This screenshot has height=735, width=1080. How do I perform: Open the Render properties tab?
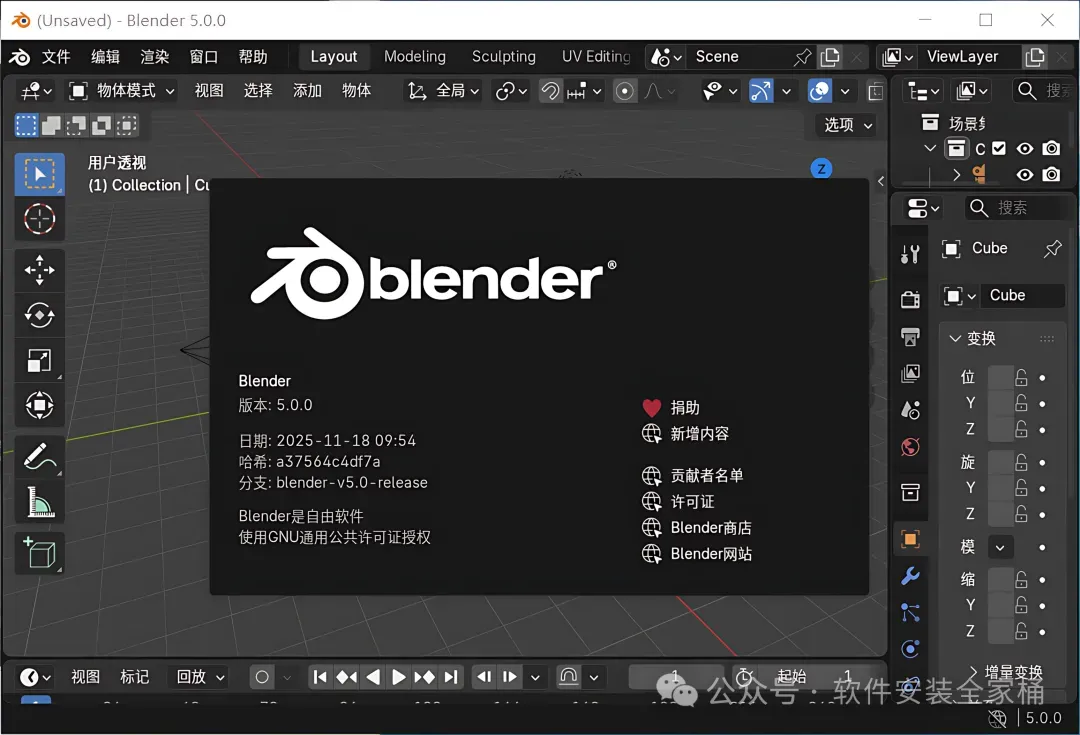pos(910,299)
